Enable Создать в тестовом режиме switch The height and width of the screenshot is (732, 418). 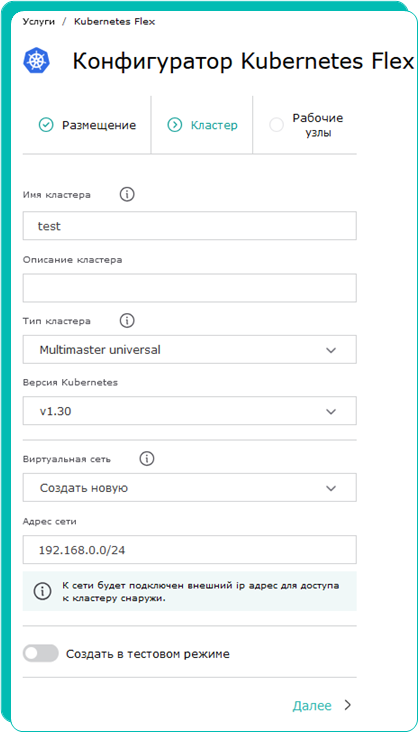coord(41,654)
